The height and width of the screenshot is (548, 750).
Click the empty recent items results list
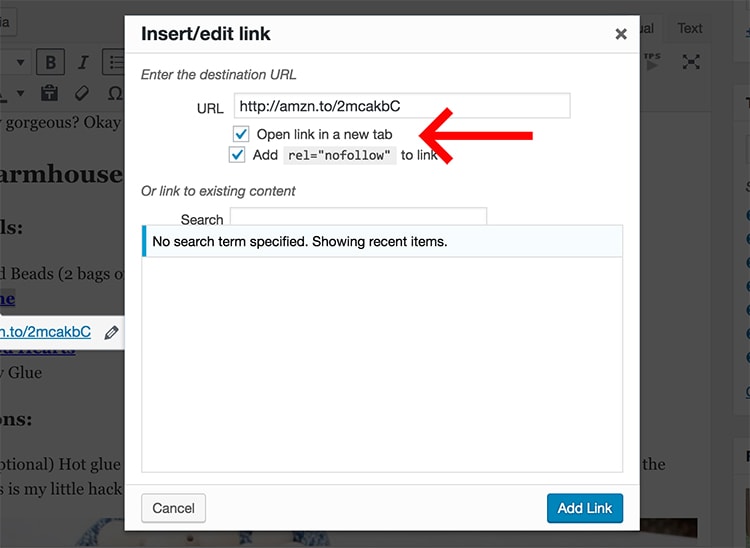click(382, 364)
